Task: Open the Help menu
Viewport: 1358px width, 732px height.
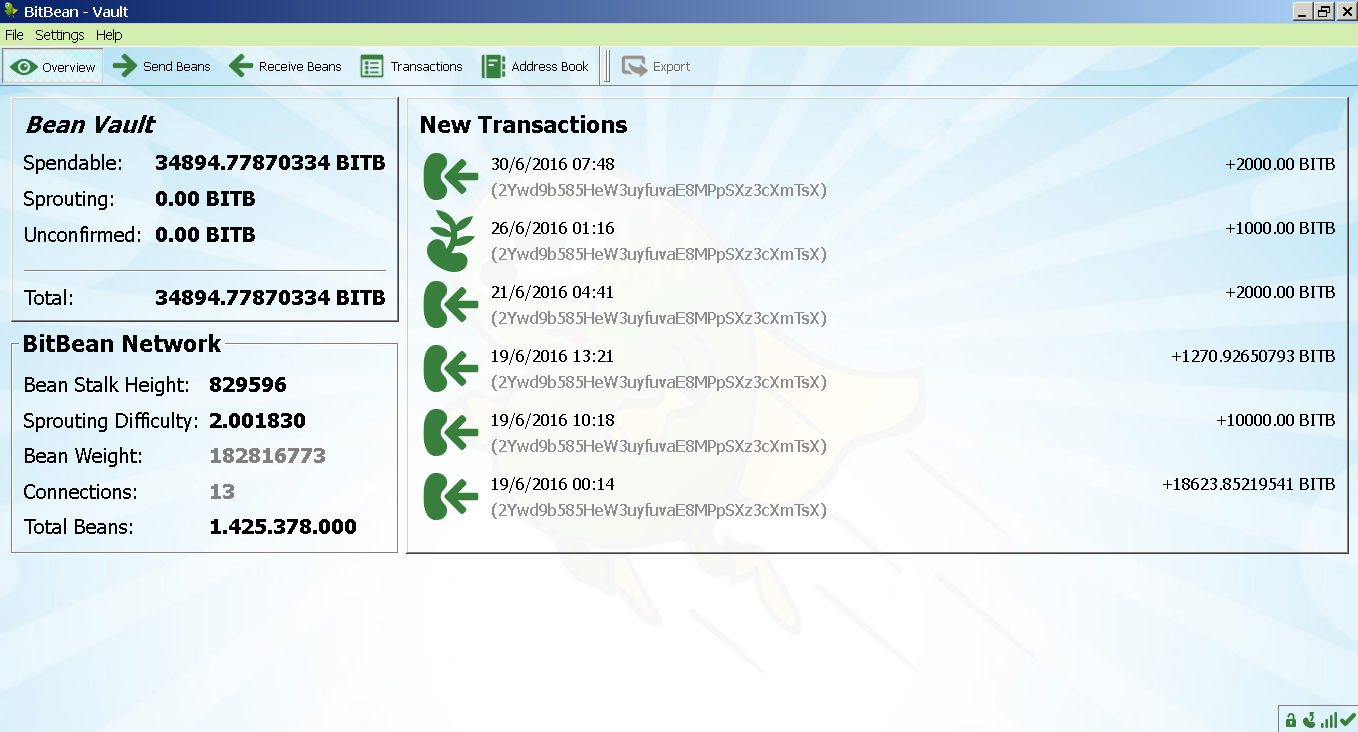Action: pos(109,35)
